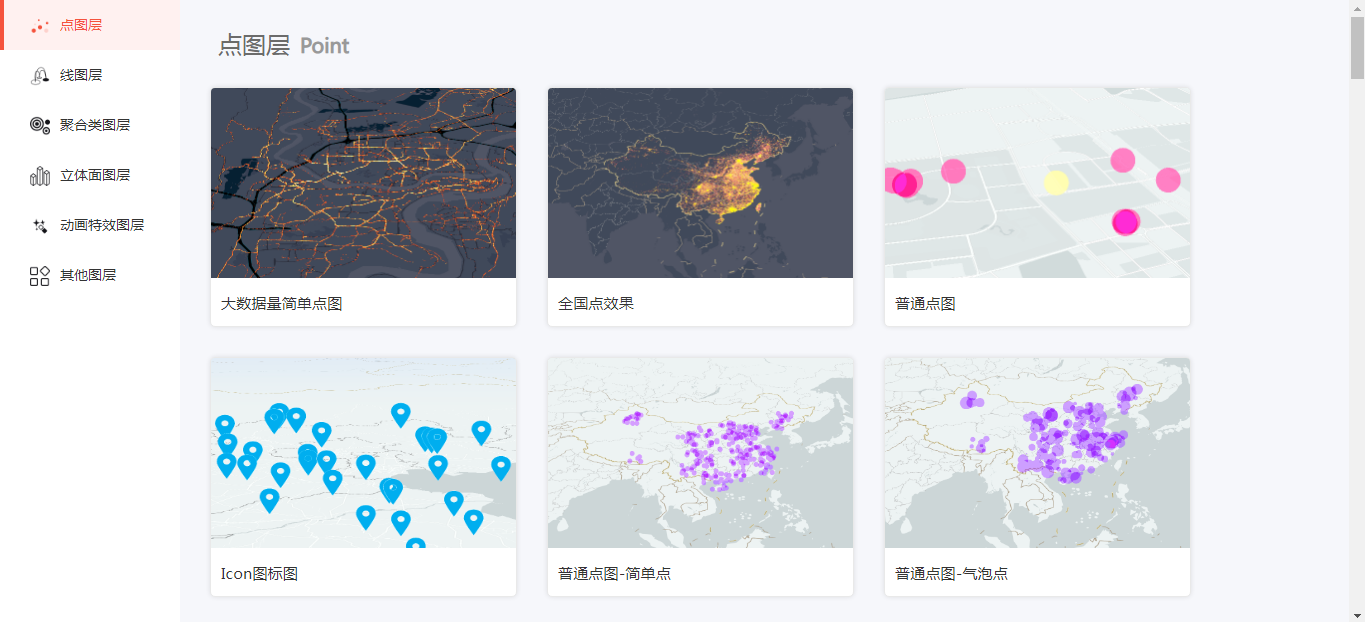Open the 普通点图-简单点 thumbnail

(x=700, y=453)
